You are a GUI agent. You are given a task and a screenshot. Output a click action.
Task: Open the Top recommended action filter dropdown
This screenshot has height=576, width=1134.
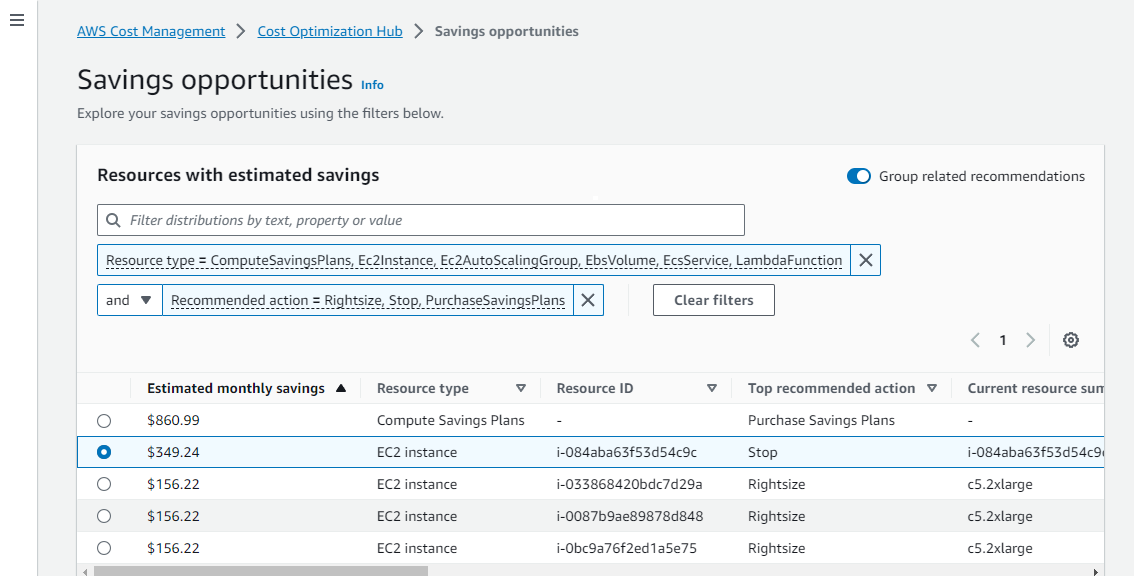point(932,388)
